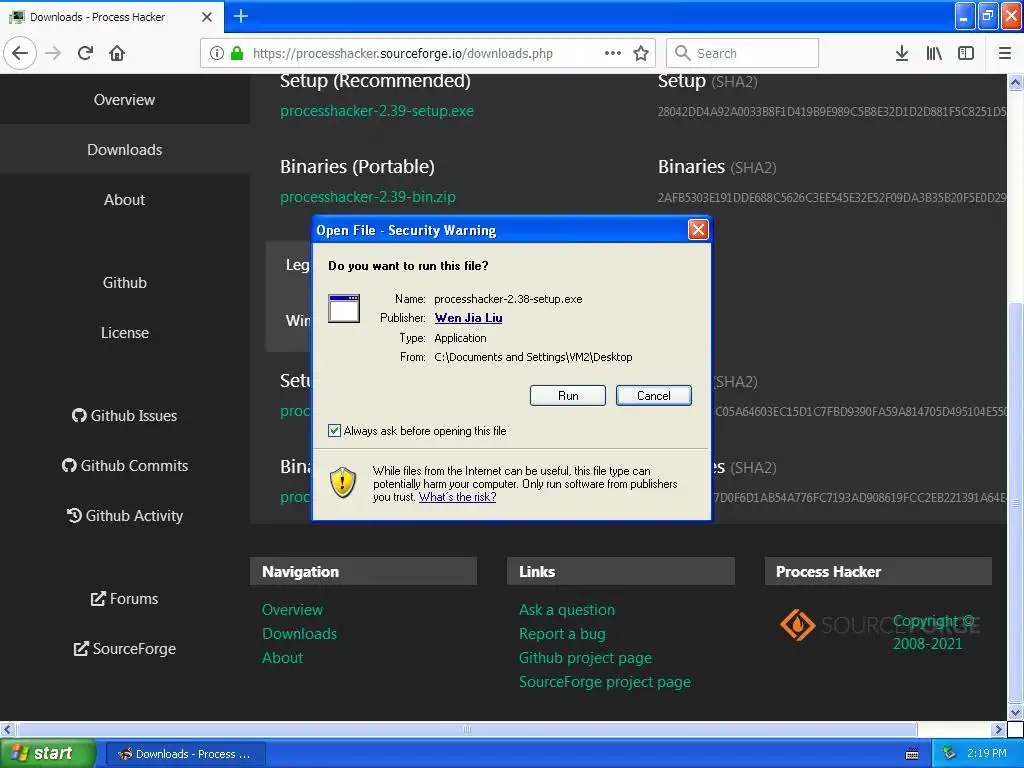Select Overview in the left sidebar
The image size is (1024, 768).
pyautogui.click(x=124, y=100)
